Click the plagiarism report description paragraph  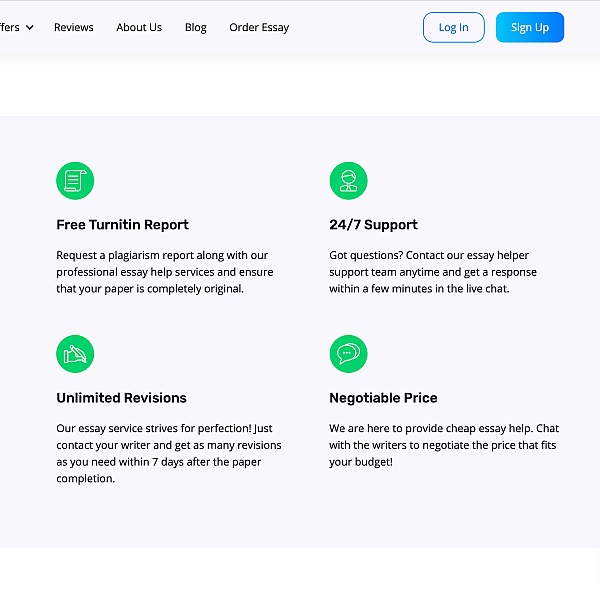tap(165, 272)
